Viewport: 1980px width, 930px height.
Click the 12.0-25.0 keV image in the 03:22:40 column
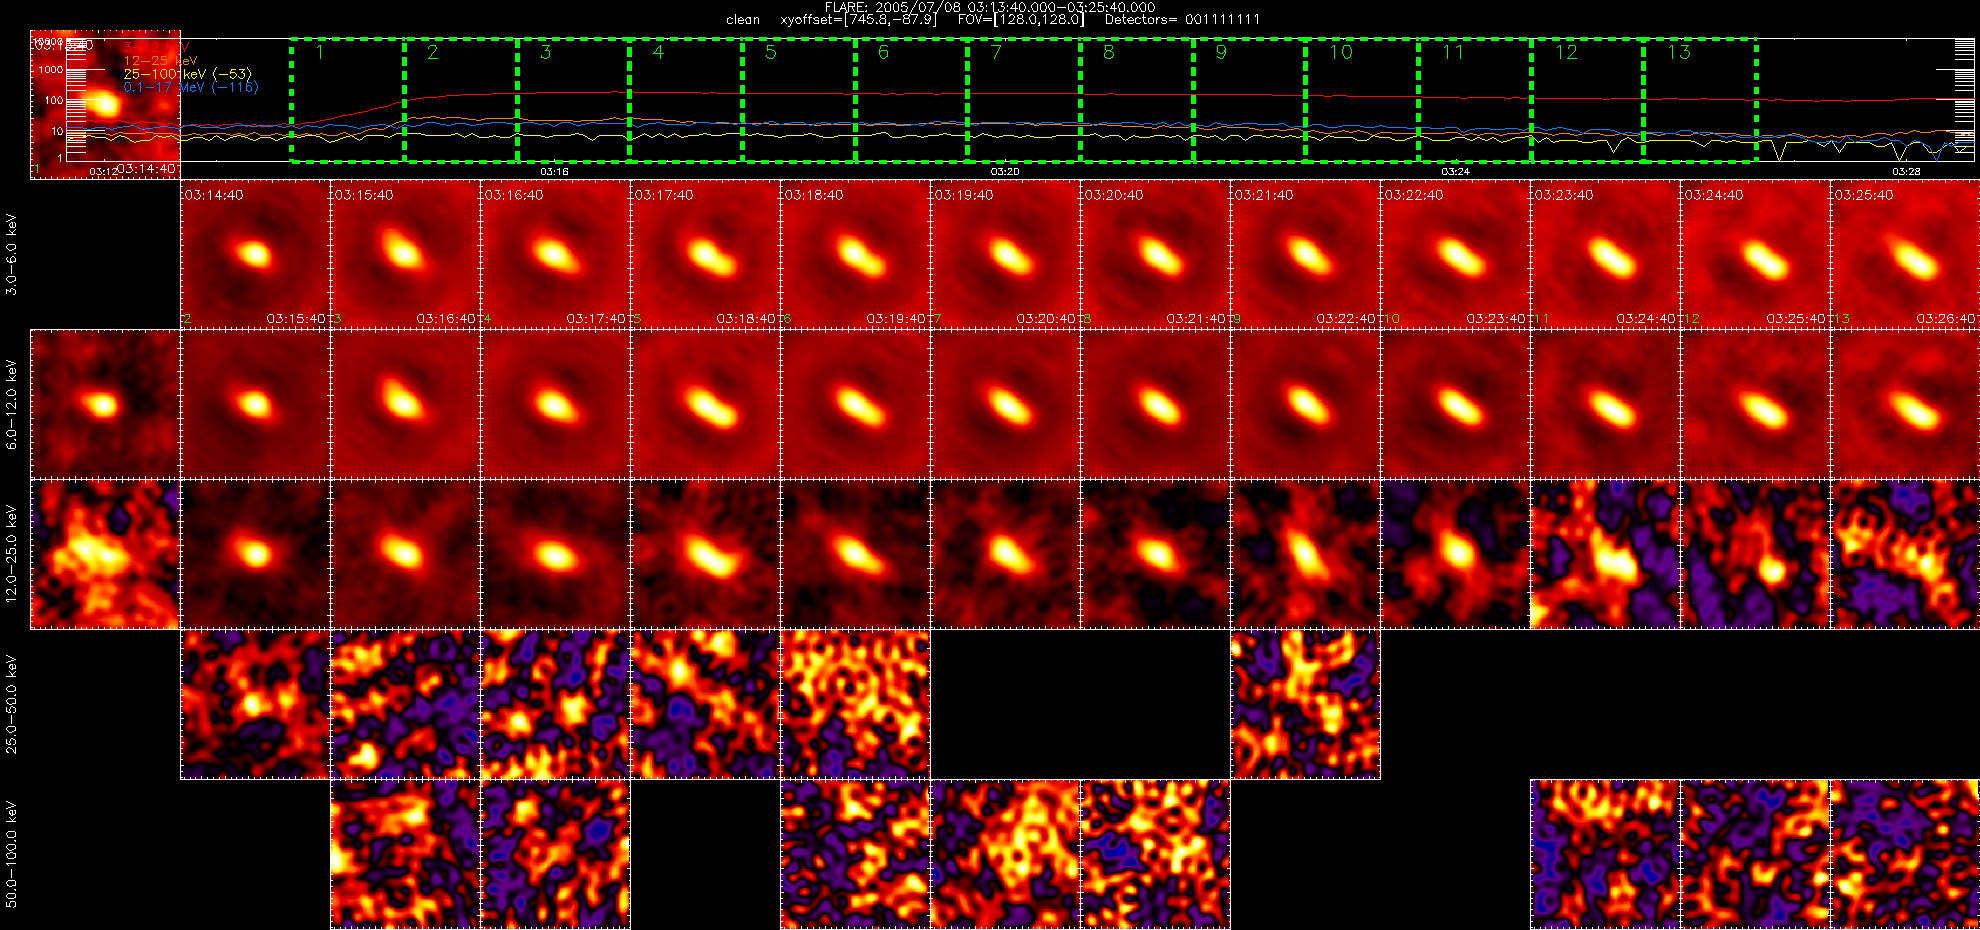tap(1455, 554)
